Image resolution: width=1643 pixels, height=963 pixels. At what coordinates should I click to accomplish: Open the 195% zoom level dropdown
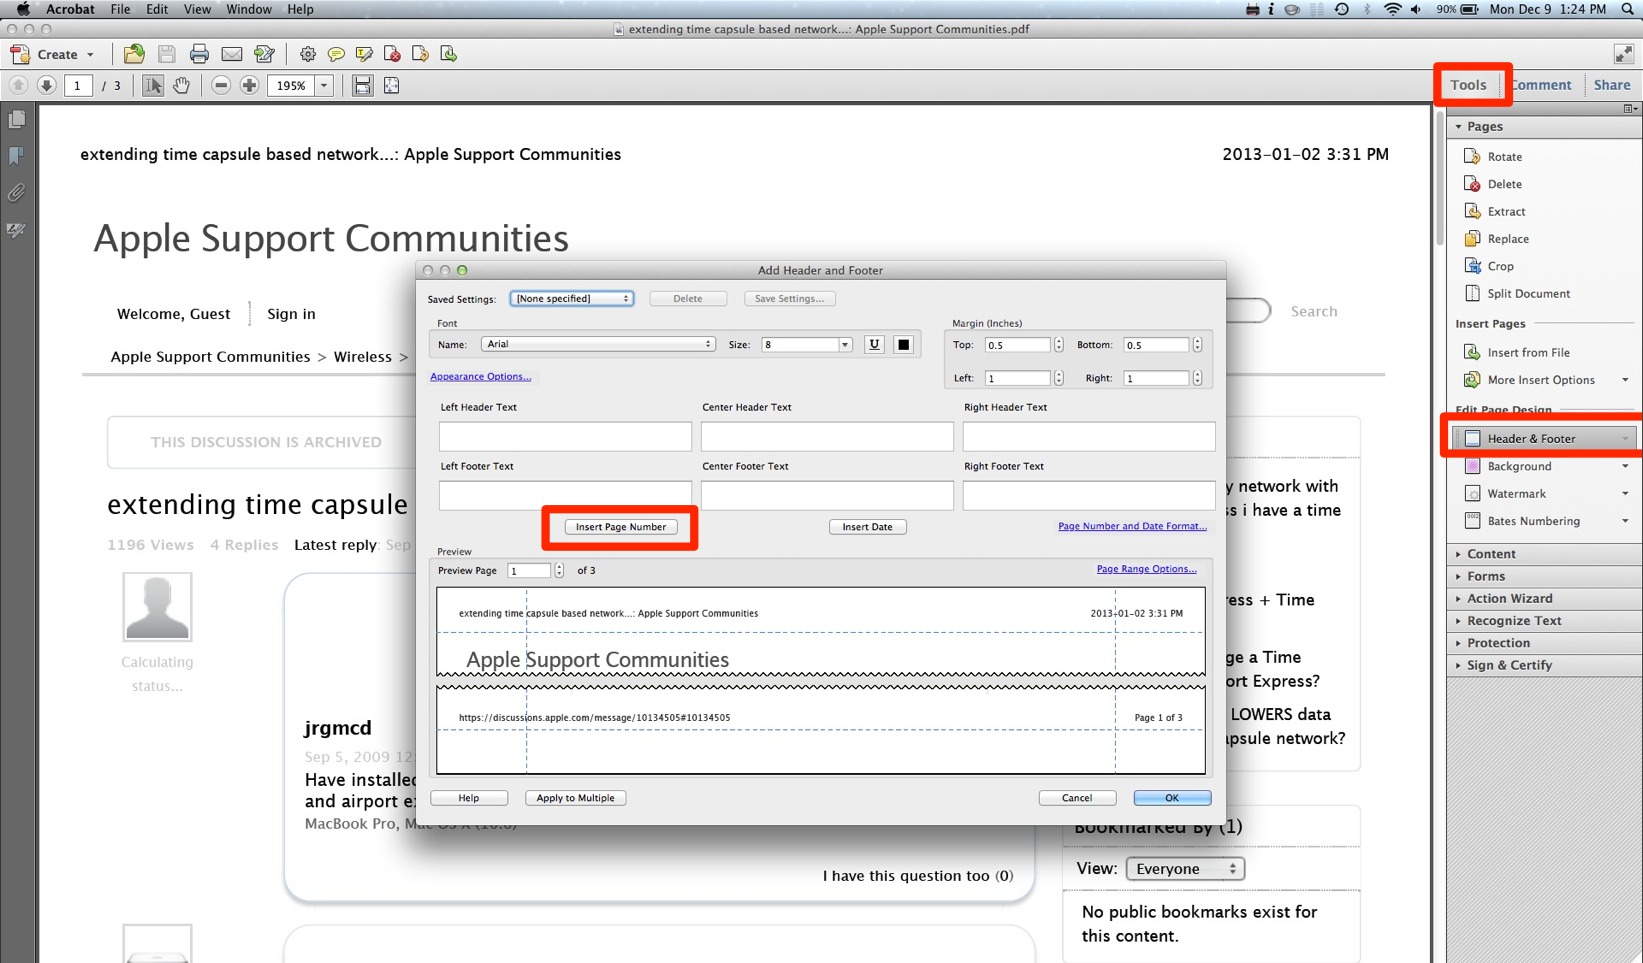tap(323, 86)
